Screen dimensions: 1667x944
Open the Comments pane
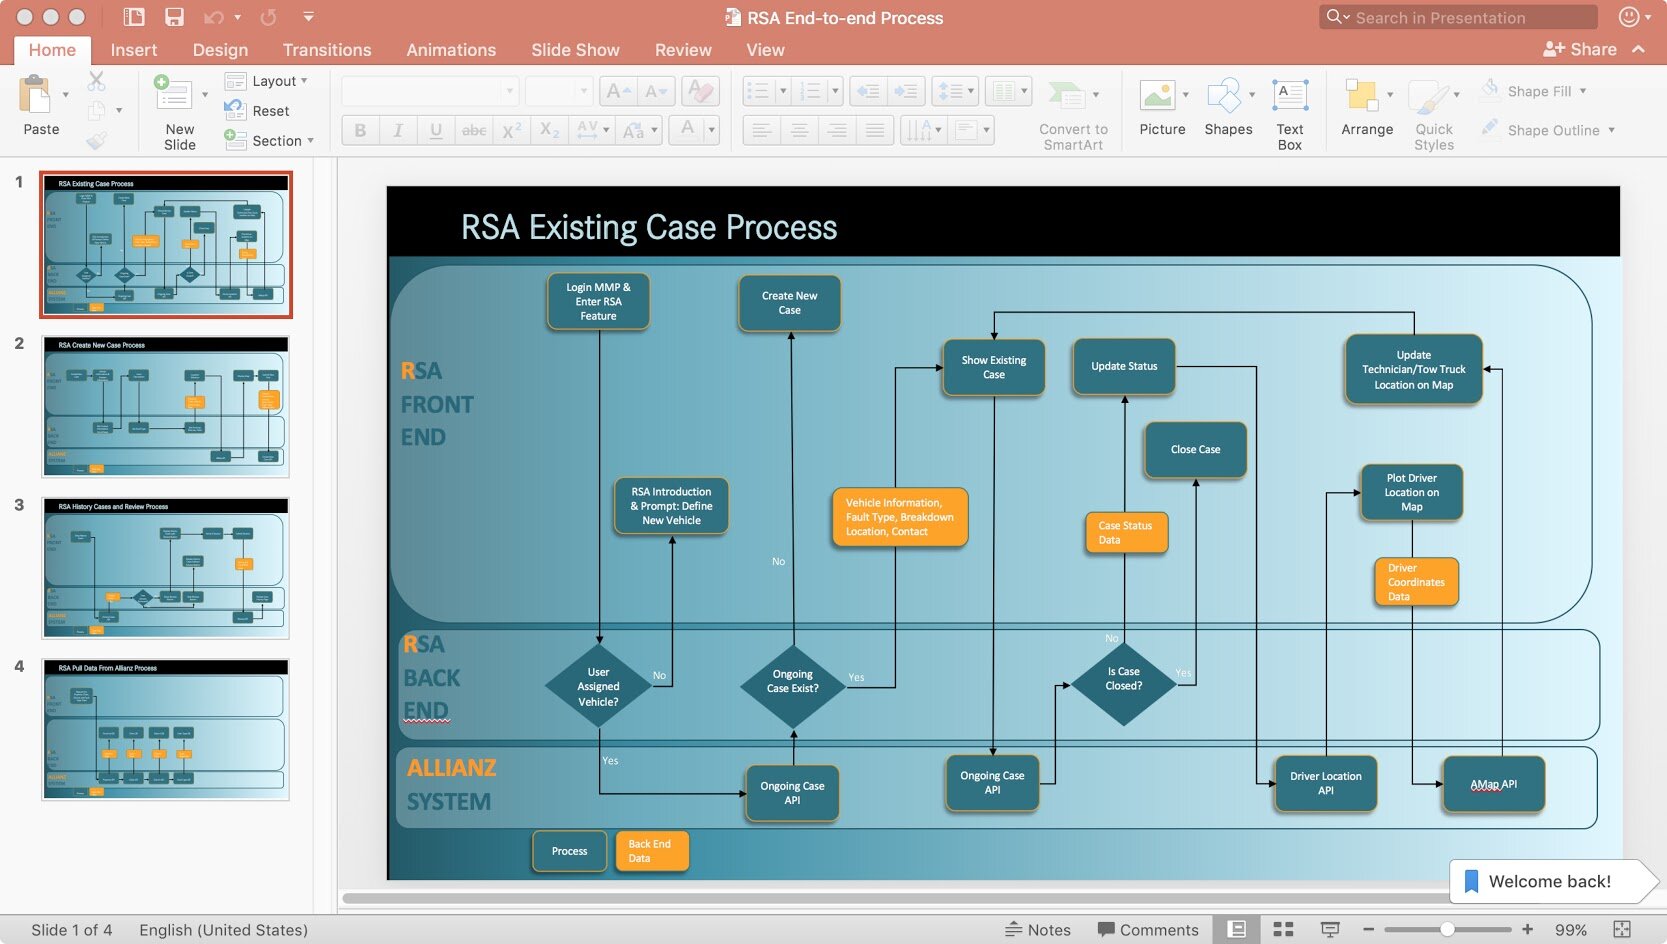1148,930
